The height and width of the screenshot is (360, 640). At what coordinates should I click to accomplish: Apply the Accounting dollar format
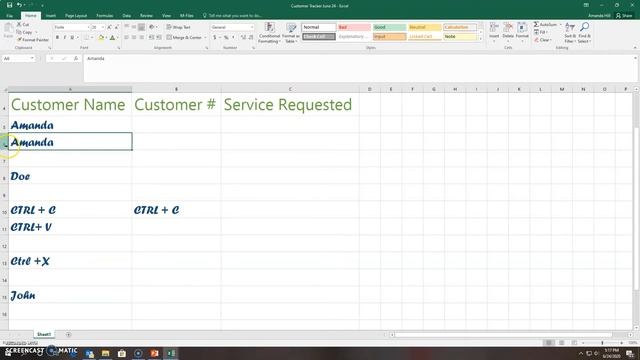tap(215, 37)
